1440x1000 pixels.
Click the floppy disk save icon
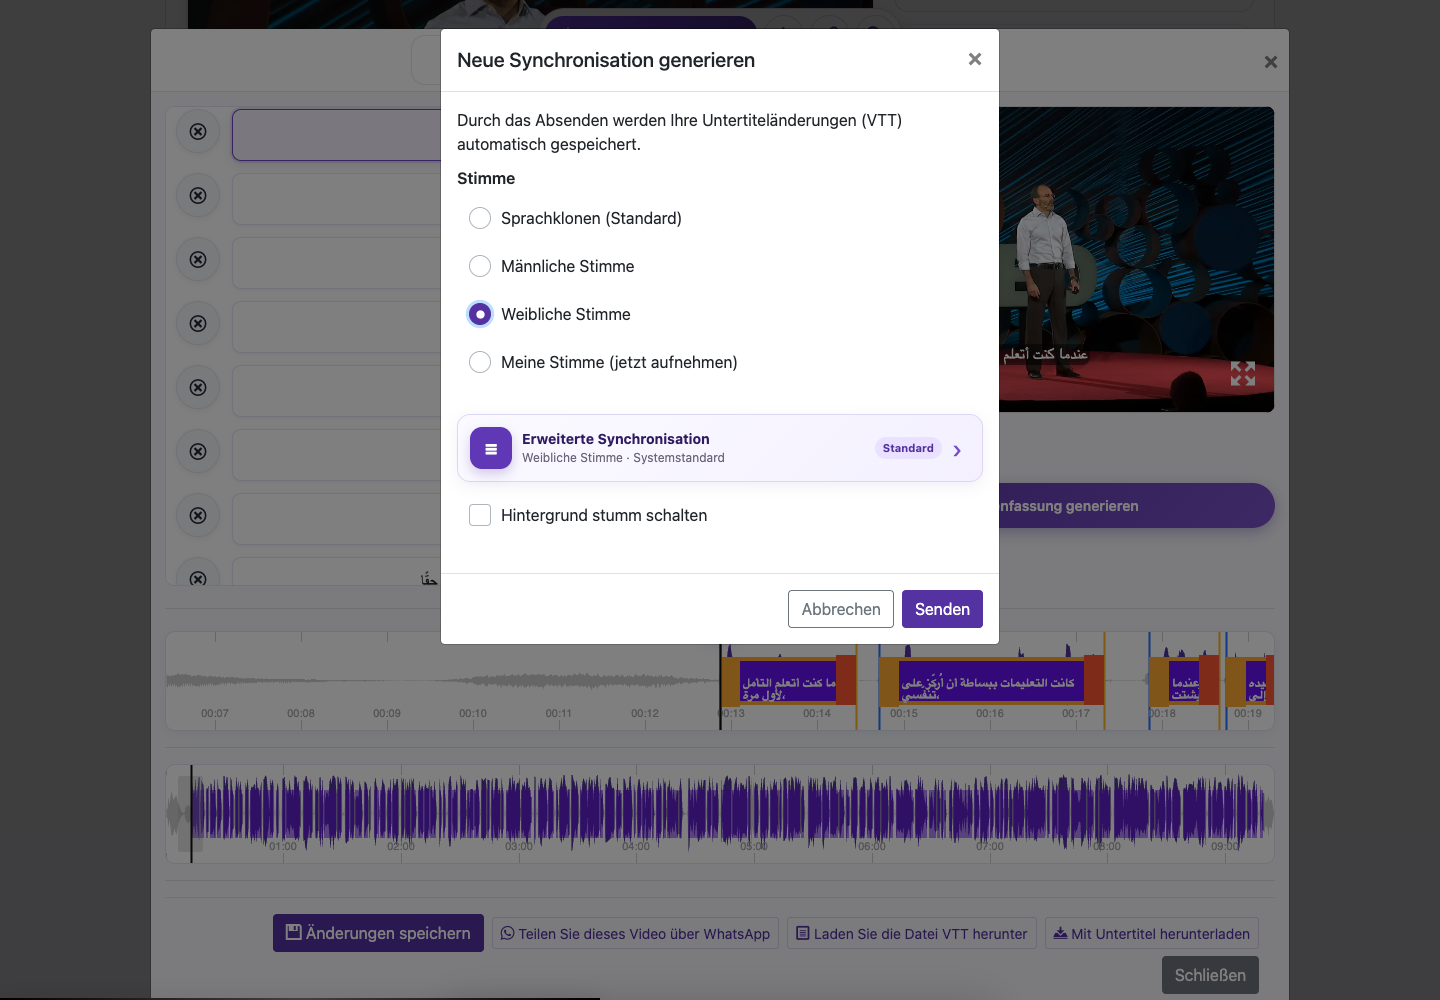click(x=294, y=932)
